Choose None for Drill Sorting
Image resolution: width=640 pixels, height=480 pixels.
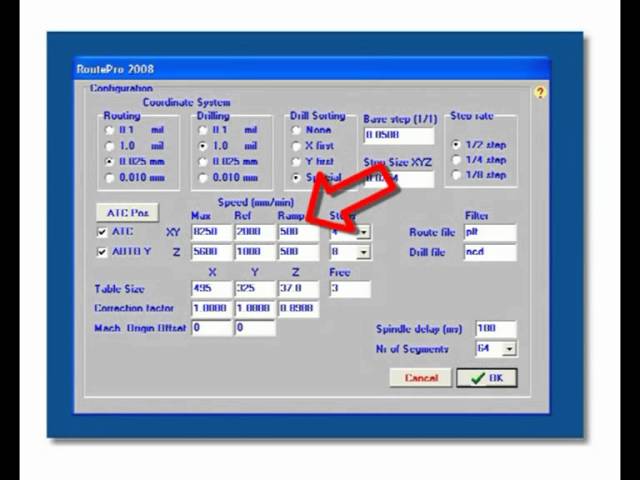[x=296, y=130]
